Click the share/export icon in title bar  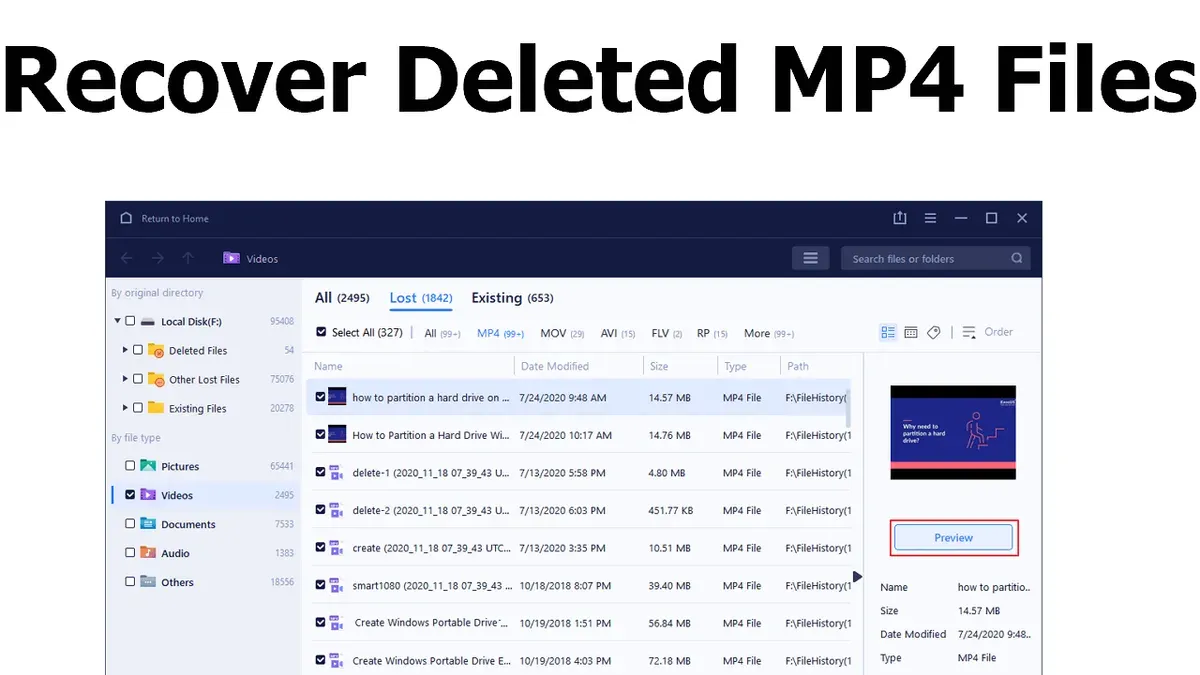click(900, 218)
